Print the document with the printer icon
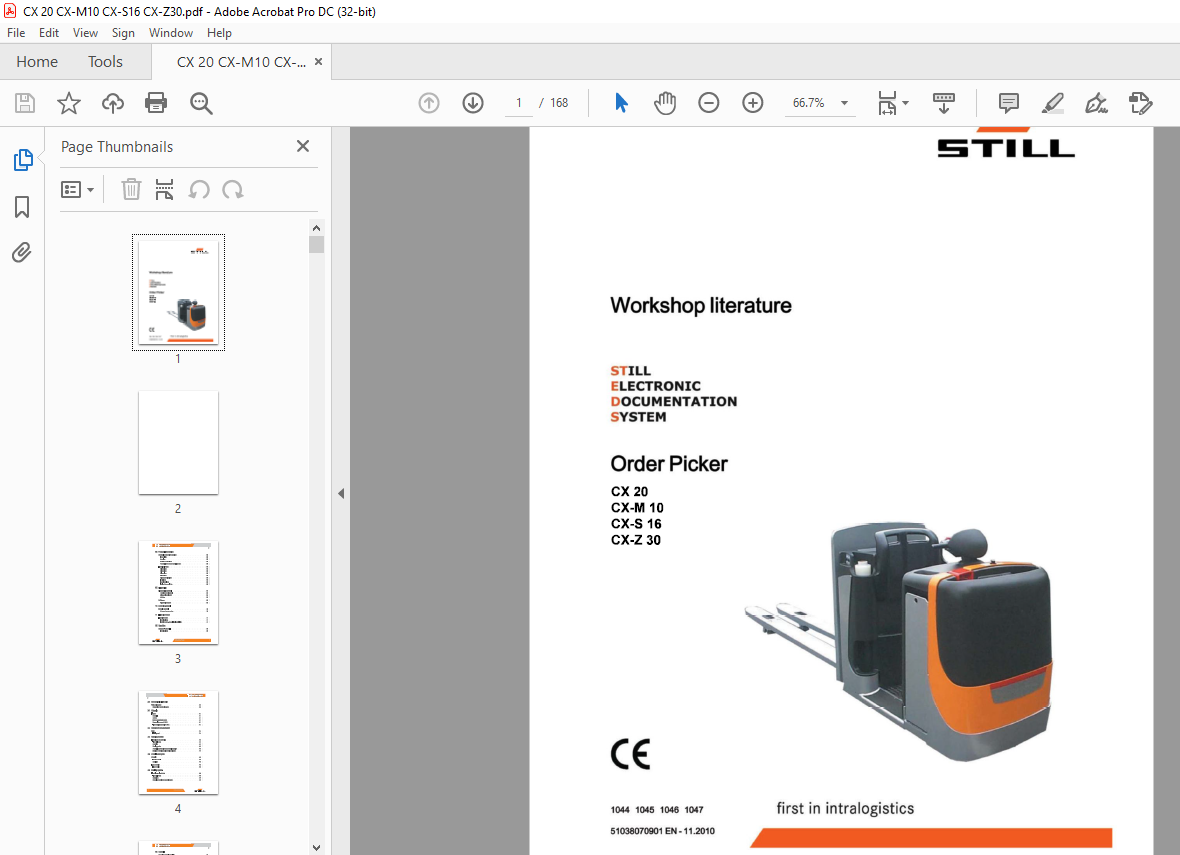Image resolution: width=1180 pixels, height=855 pixels. coord(156,103)
